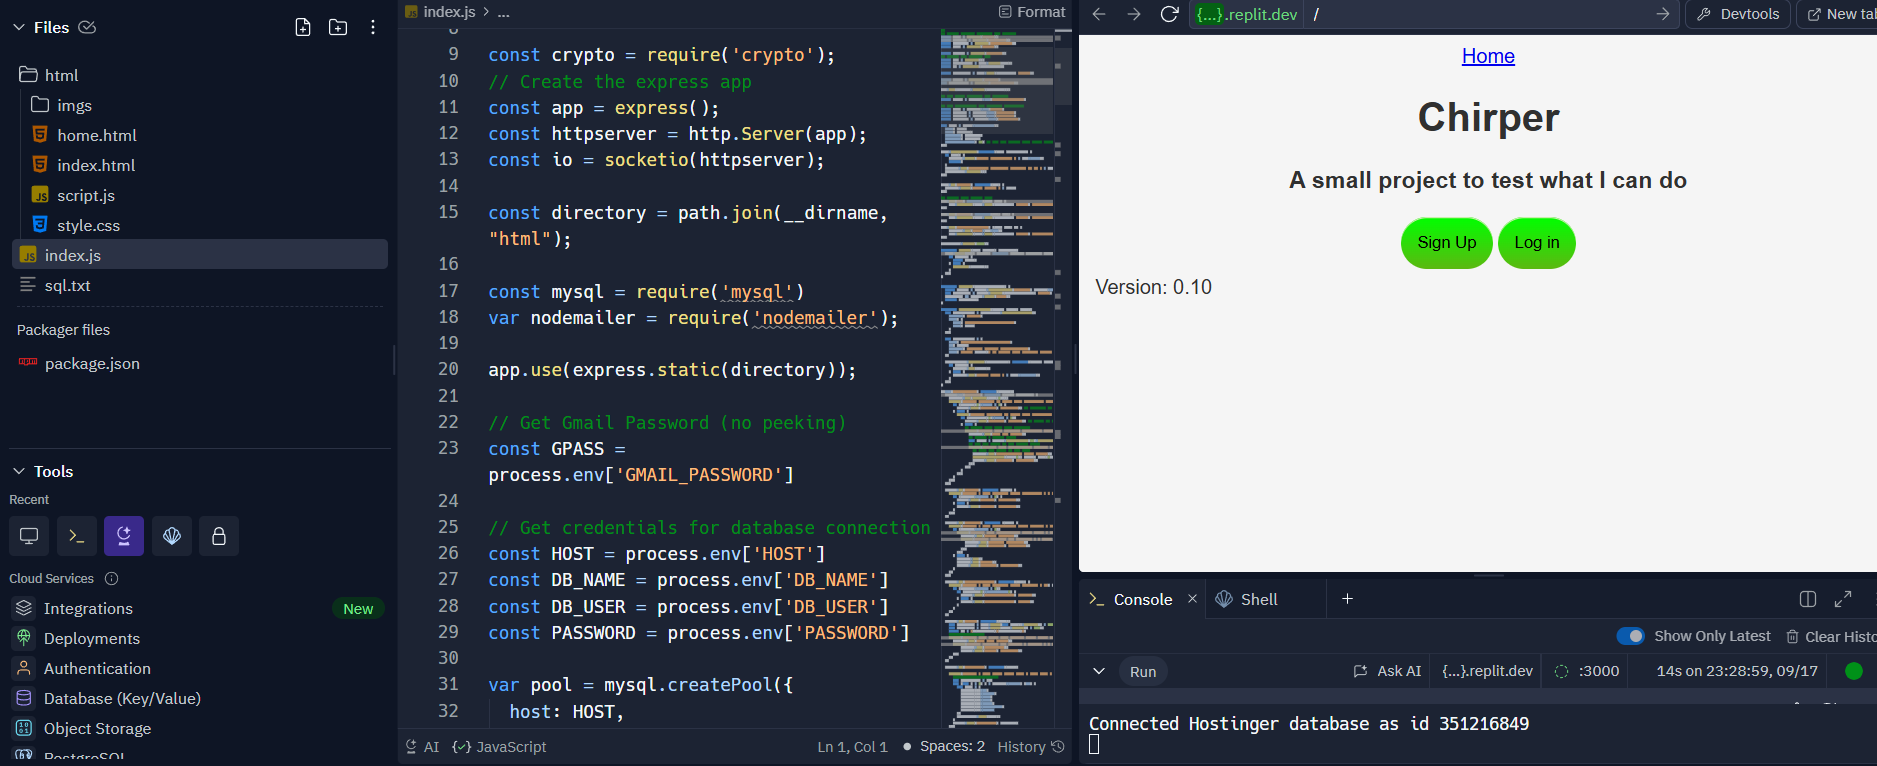Switch to the Shell tab
The height and width of the screenshot is (766, 1877).
(1258, 599)
